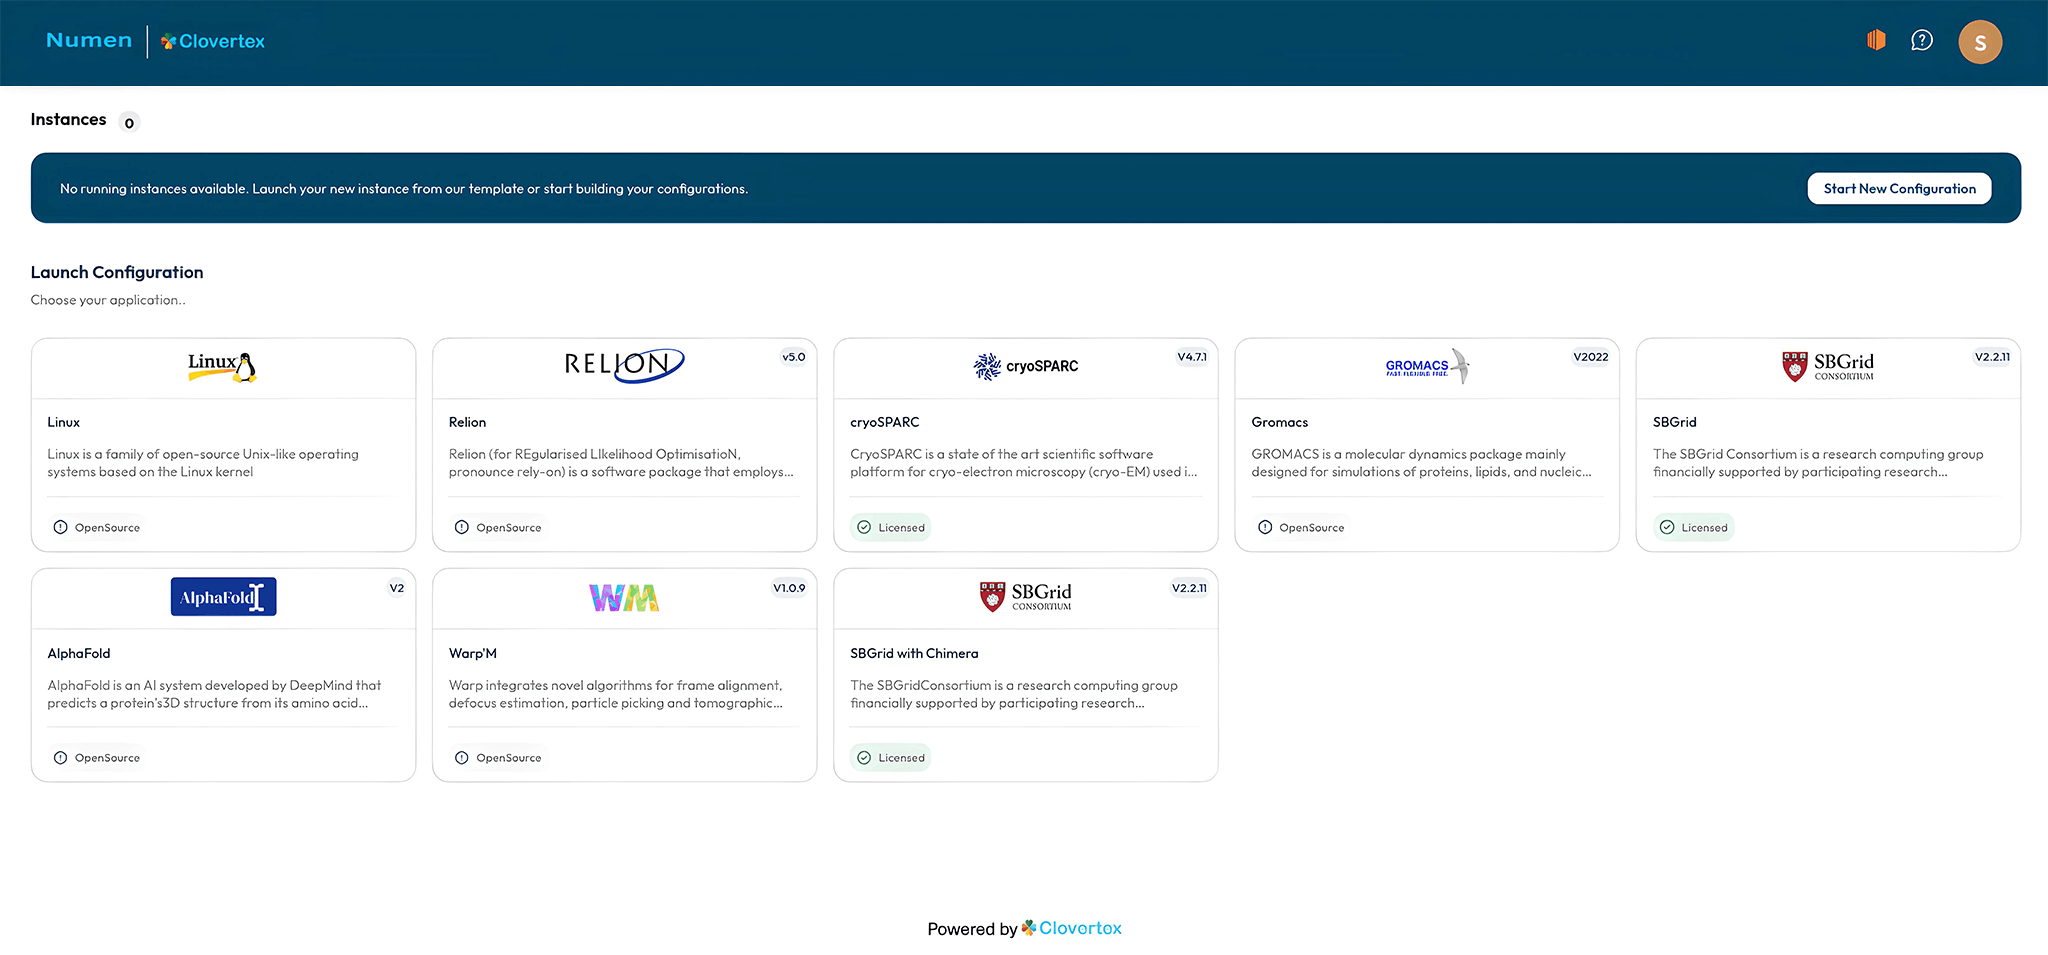Click Start New Configuration button
Viewport: 2048px width, 955px height.
[x=1898, y=188]
